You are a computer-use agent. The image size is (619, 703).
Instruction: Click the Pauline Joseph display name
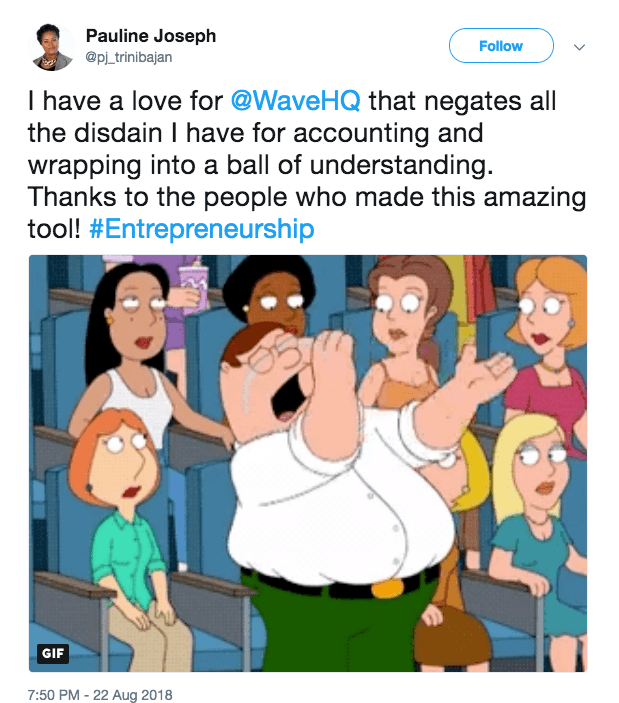coord(151,36)
